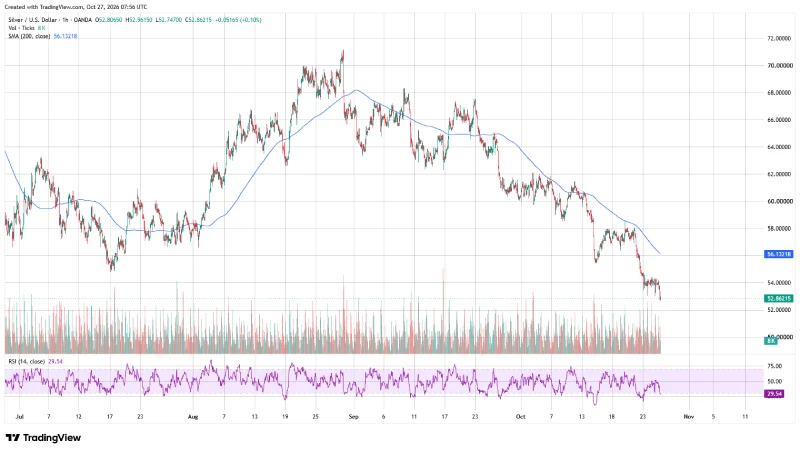This screenshot has width=800, height=452.
Task: Click the 25 date label on time axis
Action: 315,417
